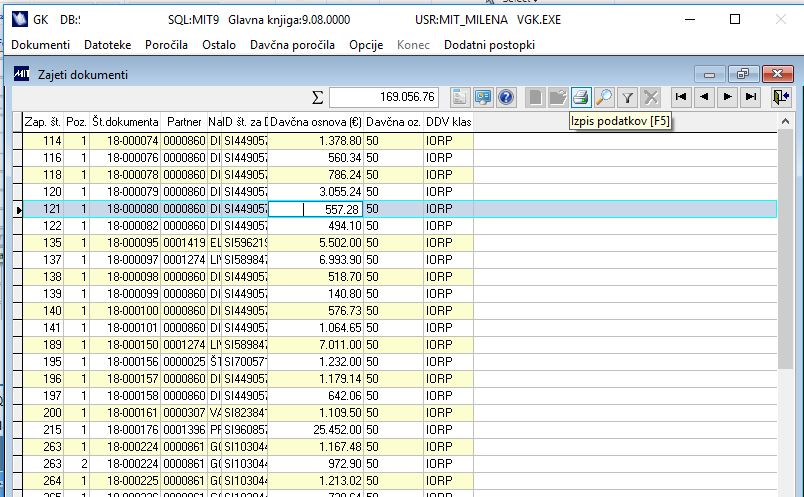Click the scrollbar up arrow in grid

point(787,122)
